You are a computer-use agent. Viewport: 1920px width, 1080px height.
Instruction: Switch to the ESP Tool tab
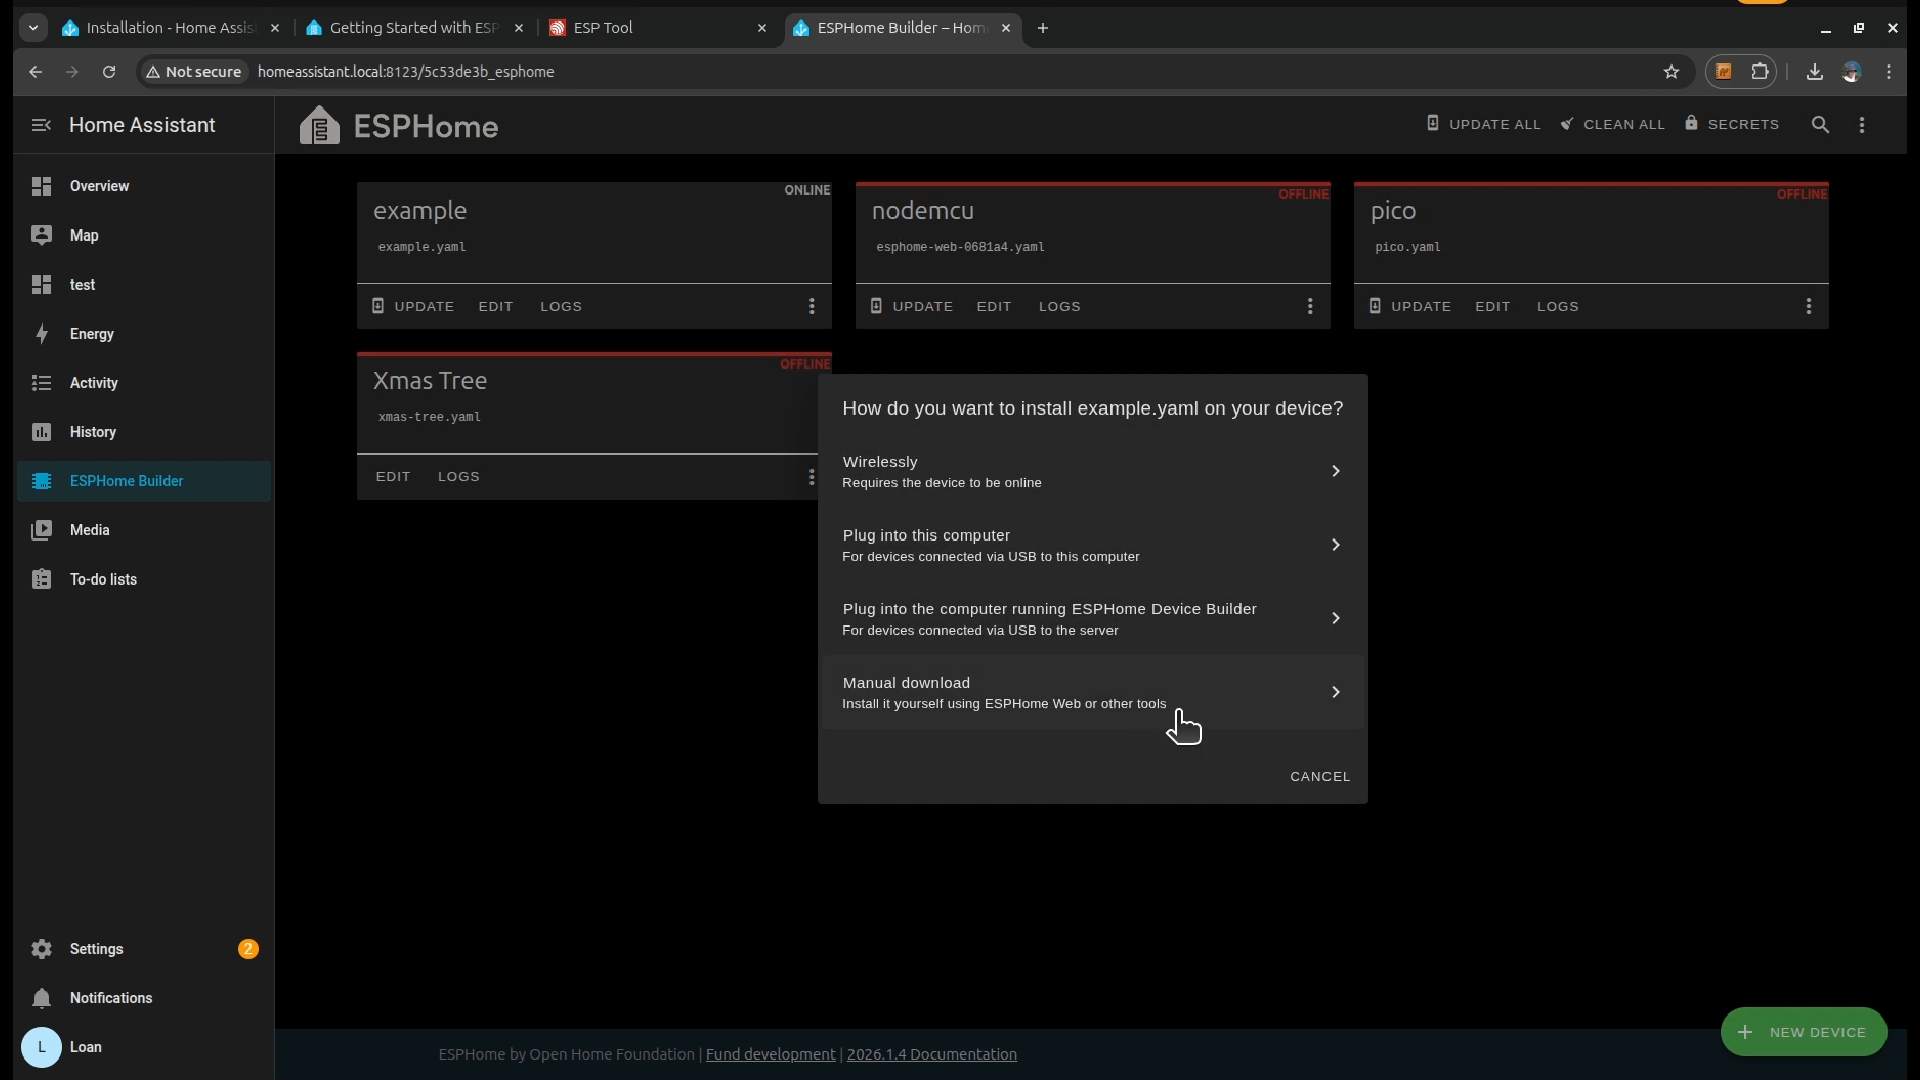click(x=660, y=28)
